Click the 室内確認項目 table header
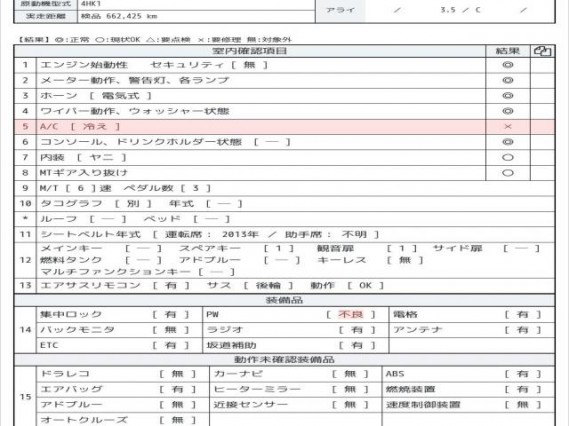This screenshot has height=426, width=569. tap(250, 51)
